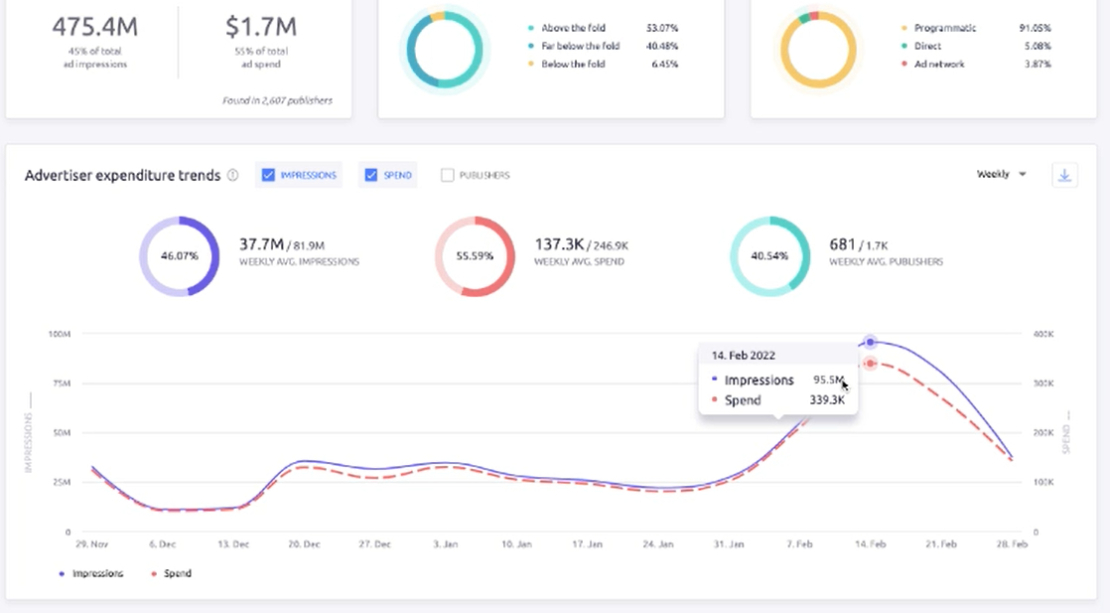
Task: Click the yellow traffic-type donut chart
Action: coord(819,46)
